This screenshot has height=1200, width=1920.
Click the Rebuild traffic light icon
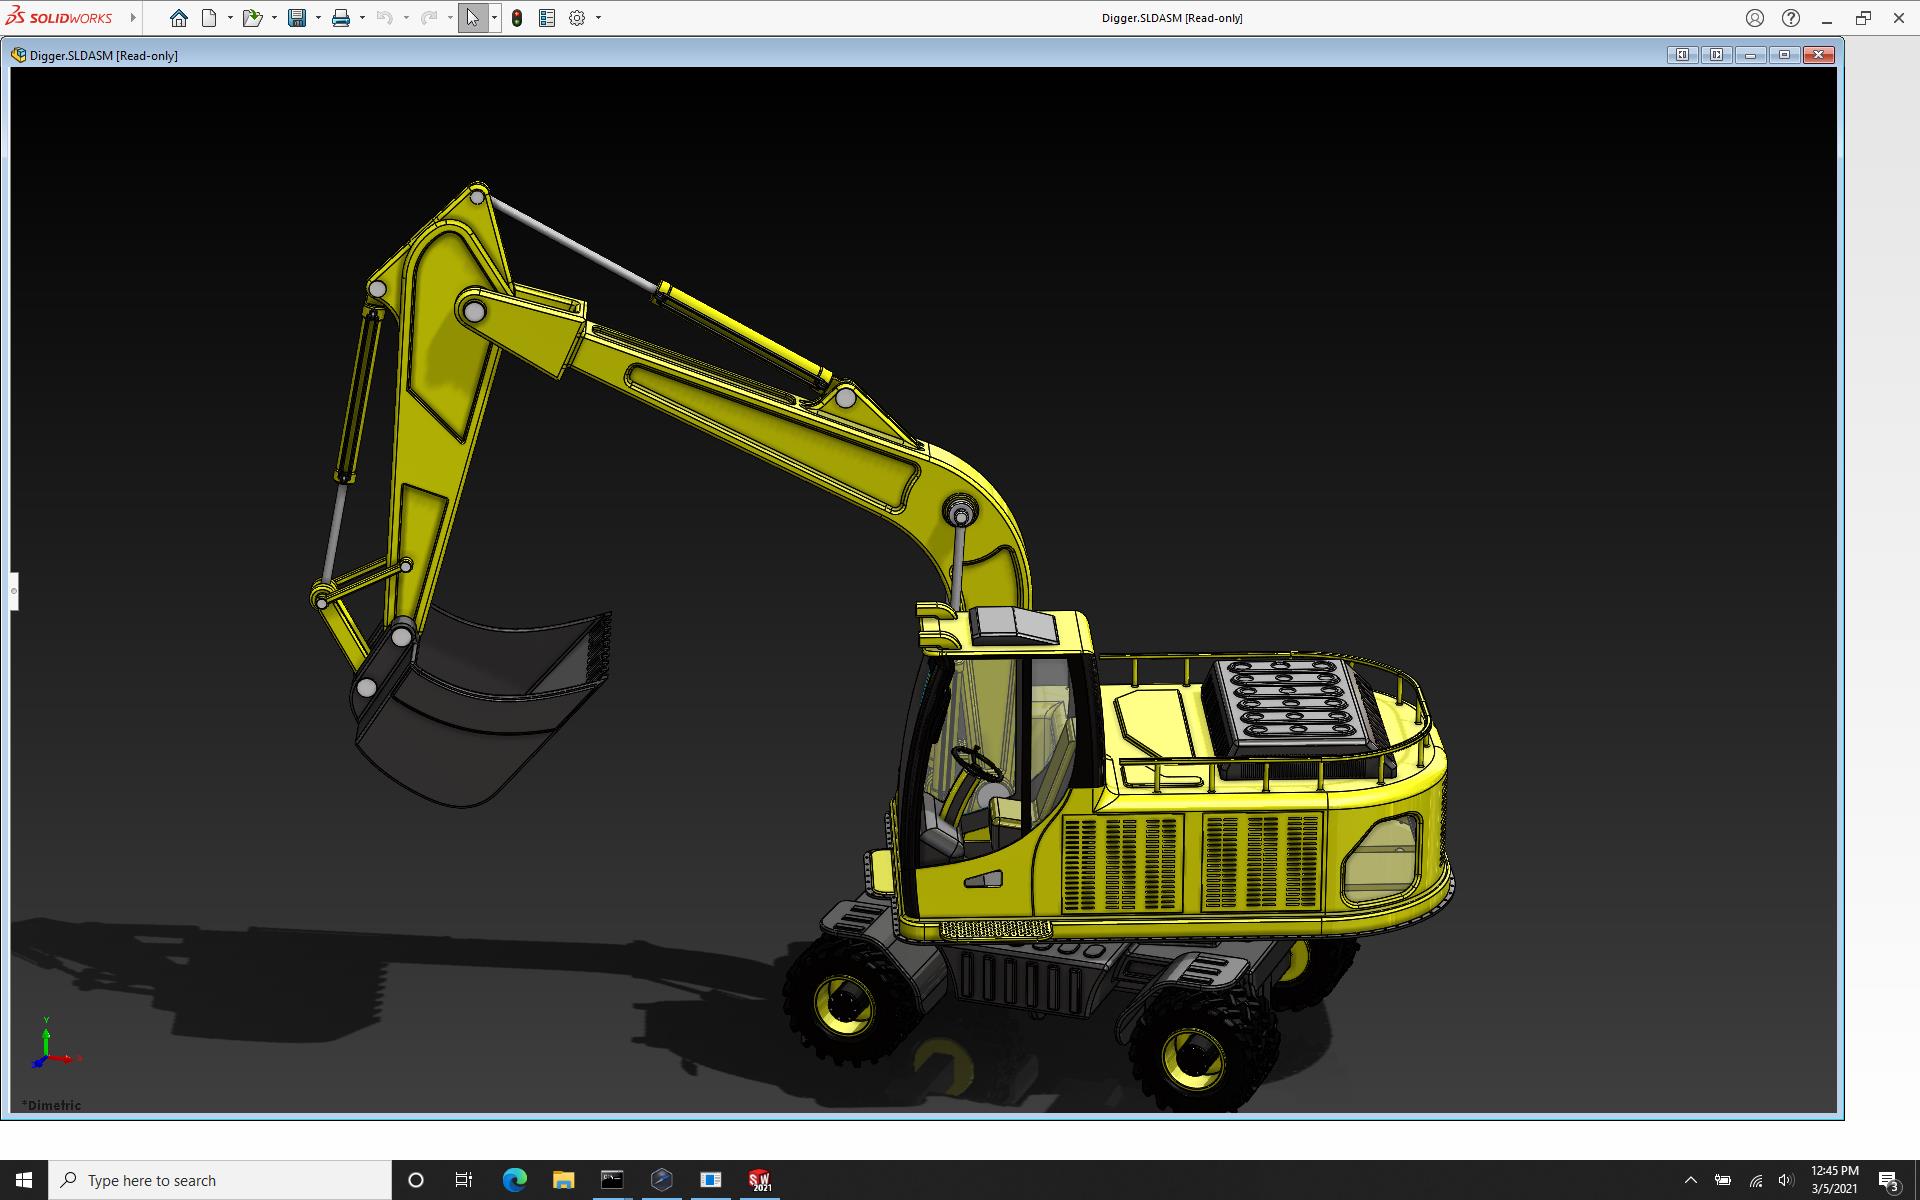point(517,18)
